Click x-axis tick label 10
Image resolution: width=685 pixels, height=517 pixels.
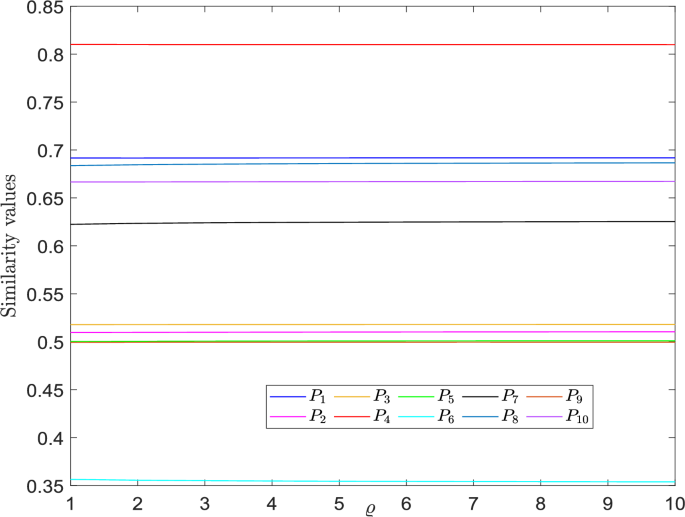pos(673,504)
